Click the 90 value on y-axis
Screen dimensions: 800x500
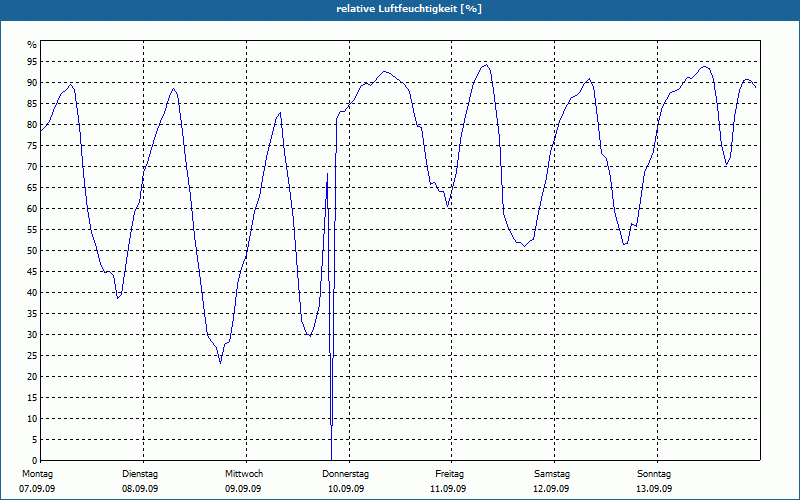pos(32,83)
